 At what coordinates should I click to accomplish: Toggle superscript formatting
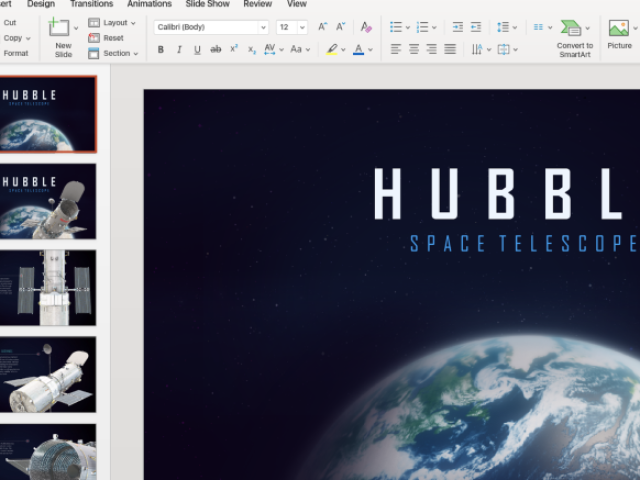click(x=234, y=49)
